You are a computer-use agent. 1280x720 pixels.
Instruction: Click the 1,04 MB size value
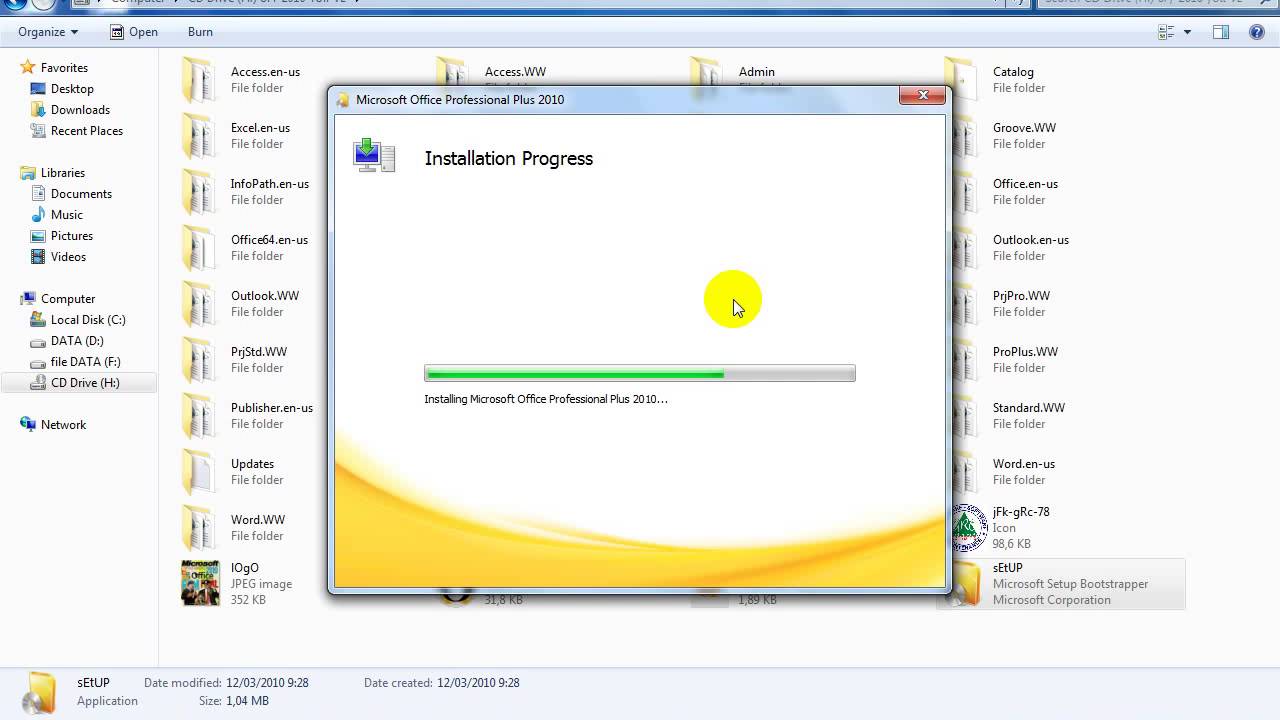click(247, 701)
